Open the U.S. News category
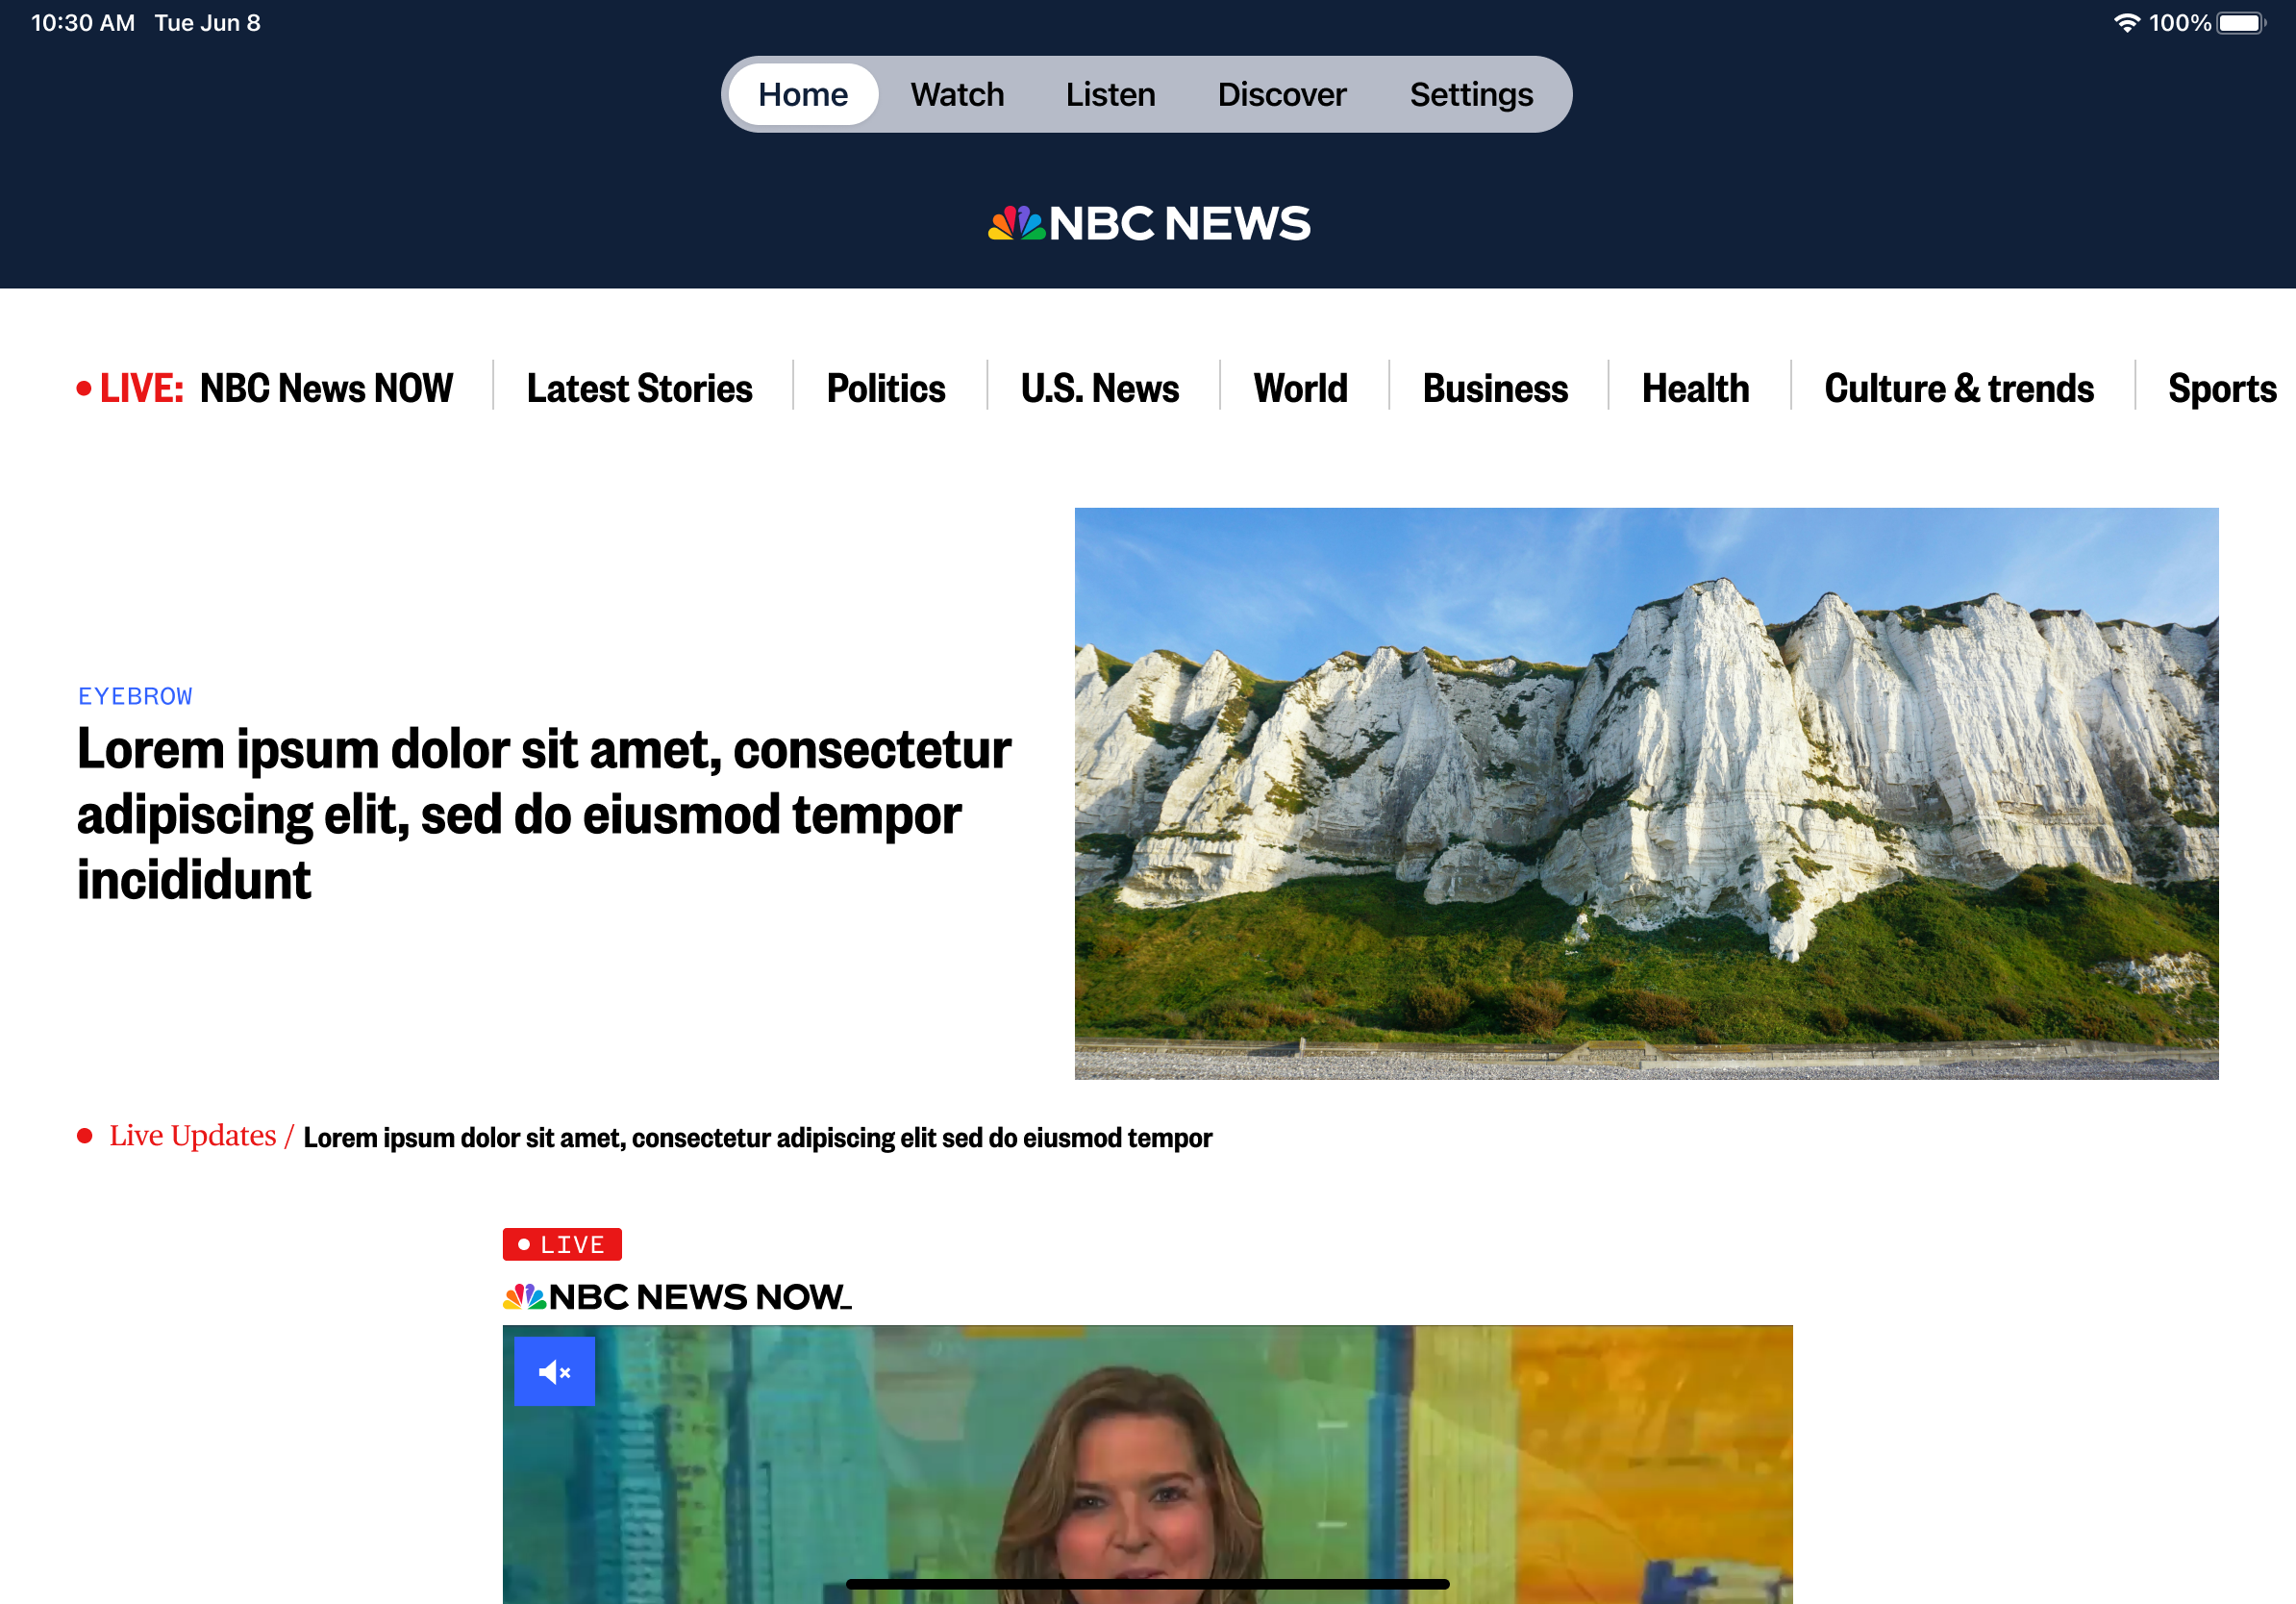Image resolution: width=2296 pixels, height=1604 pixels. coord(1100,388)
